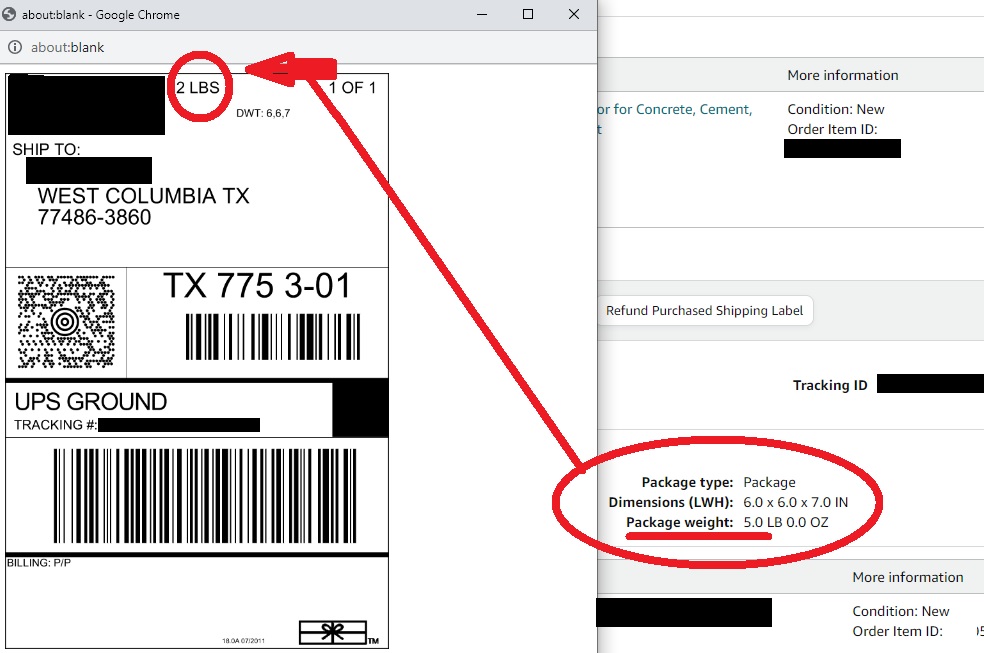This screenshot has width=984, height=653.
Task: Select 'WEST COLUMBIA TX' address line
Action: [x=144, y=196]
